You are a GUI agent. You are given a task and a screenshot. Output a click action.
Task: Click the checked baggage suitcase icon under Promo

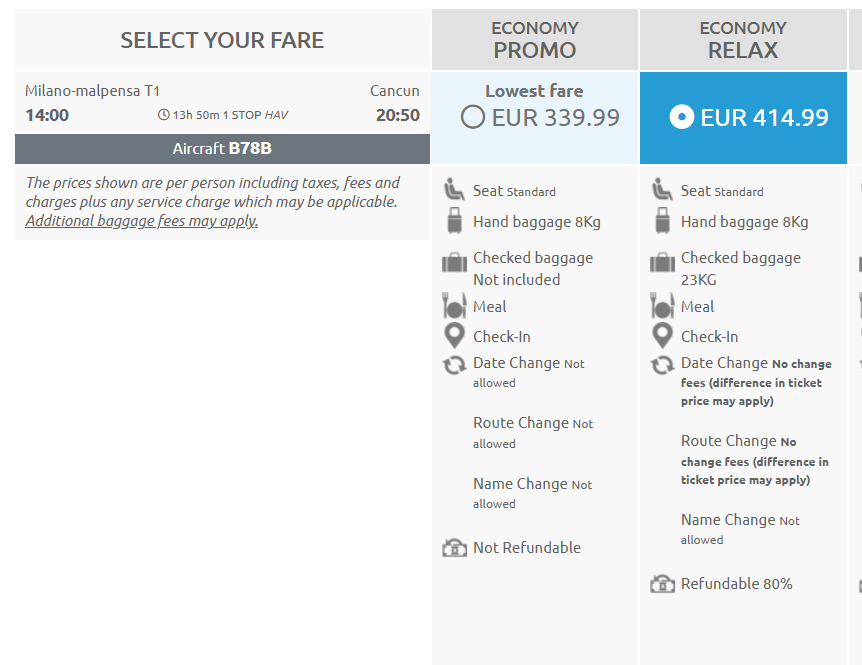tap(454, 262)
